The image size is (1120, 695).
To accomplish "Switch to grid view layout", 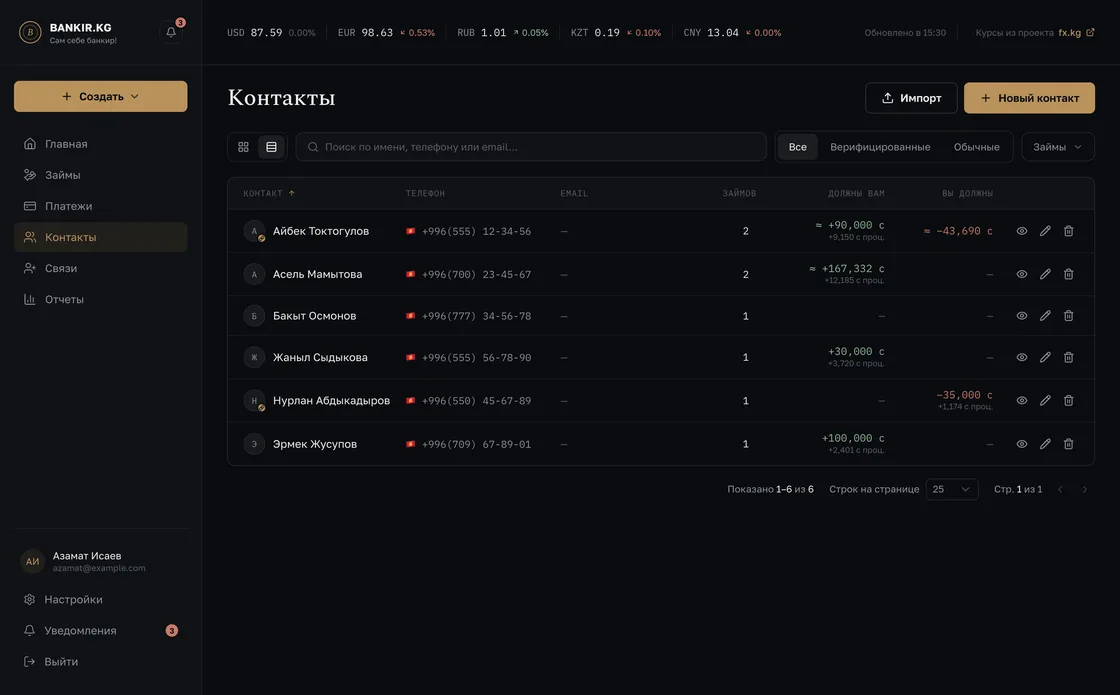I will [244, 147].
